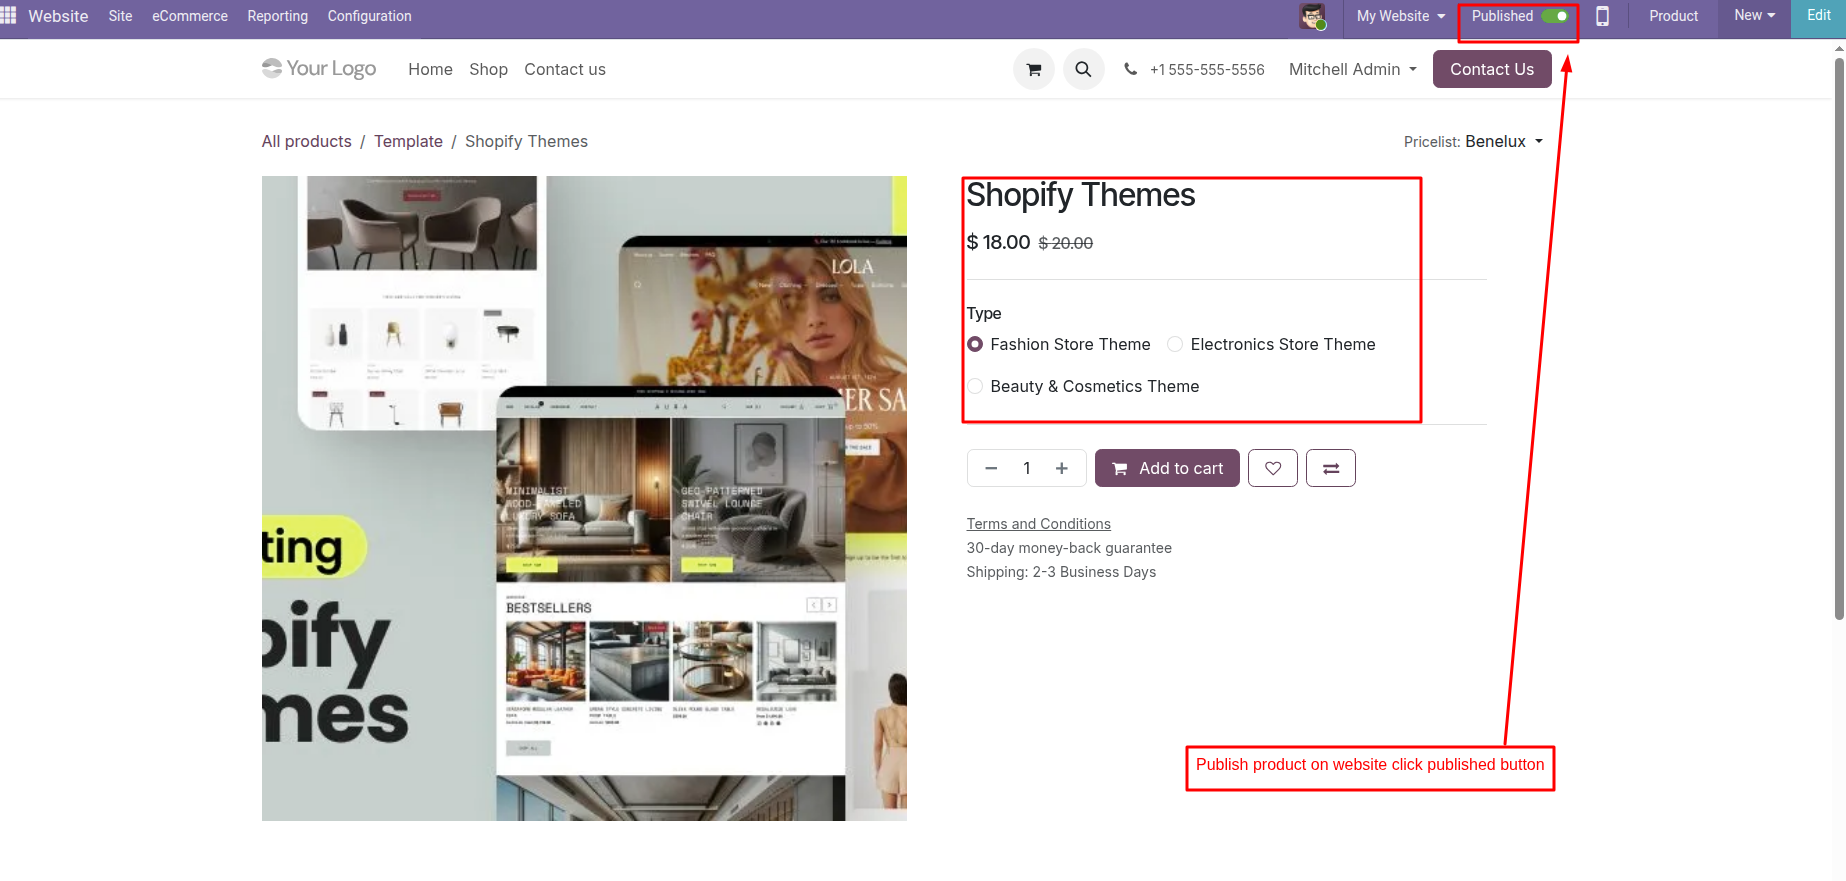Expand the My Website selector

[x=1400, y=16]
